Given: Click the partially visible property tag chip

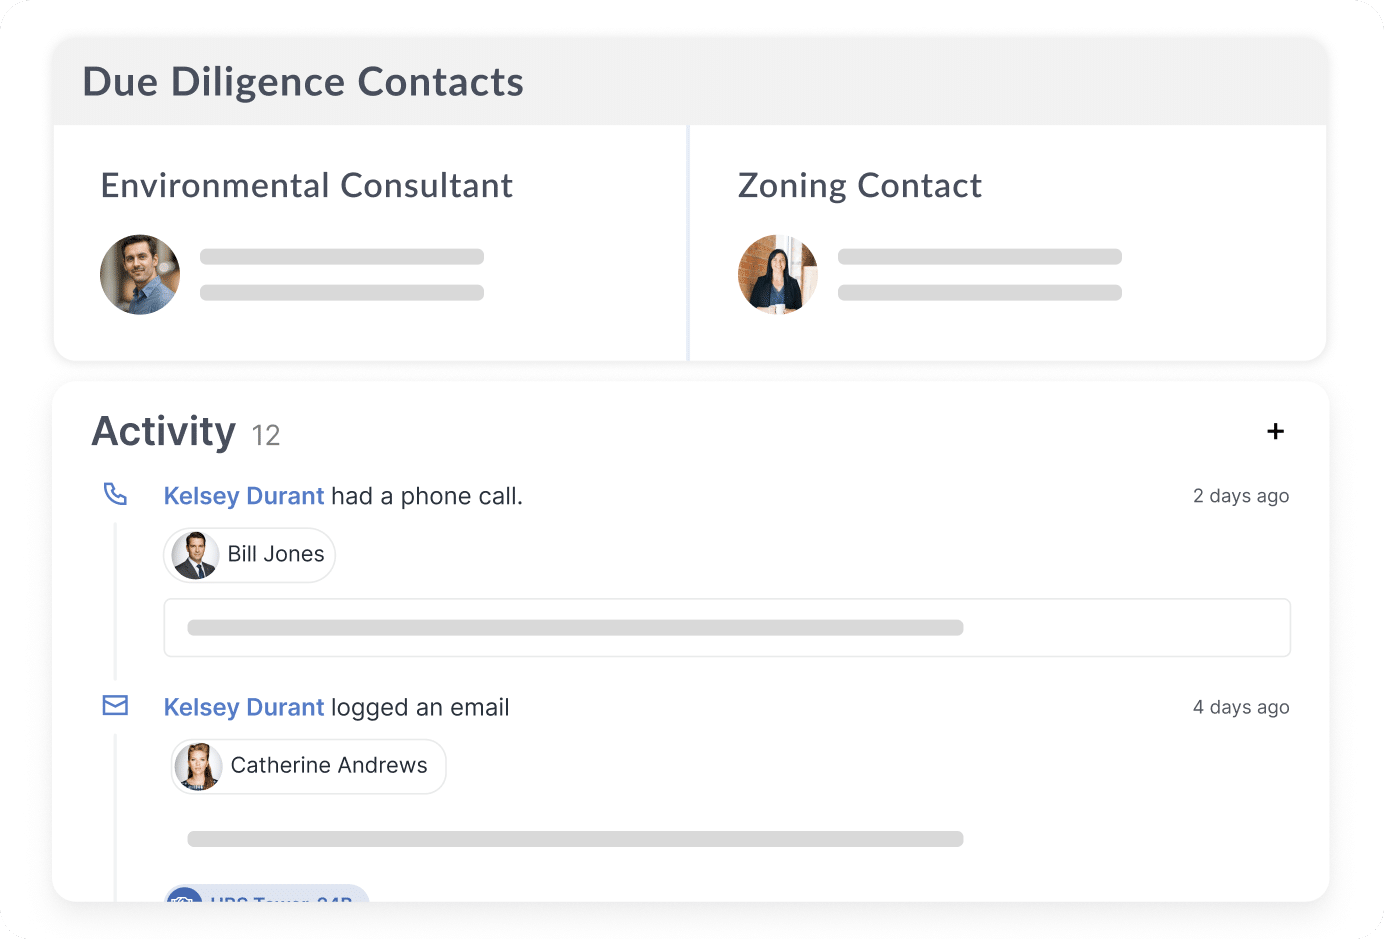Looking at the screenshot, I should (267, 893).
